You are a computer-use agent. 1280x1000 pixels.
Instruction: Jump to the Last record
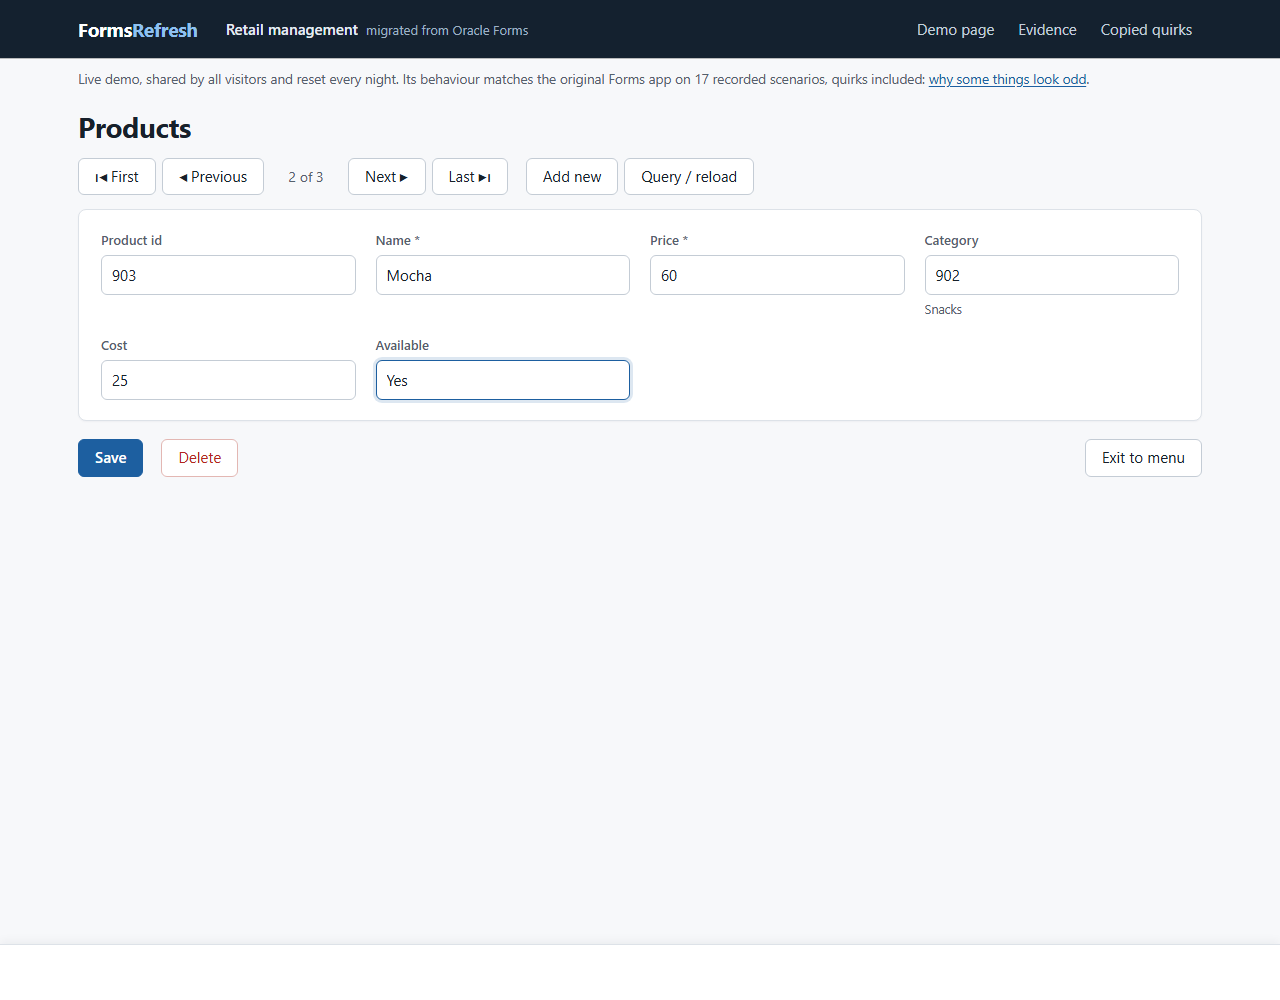click(x=470, y=177)
